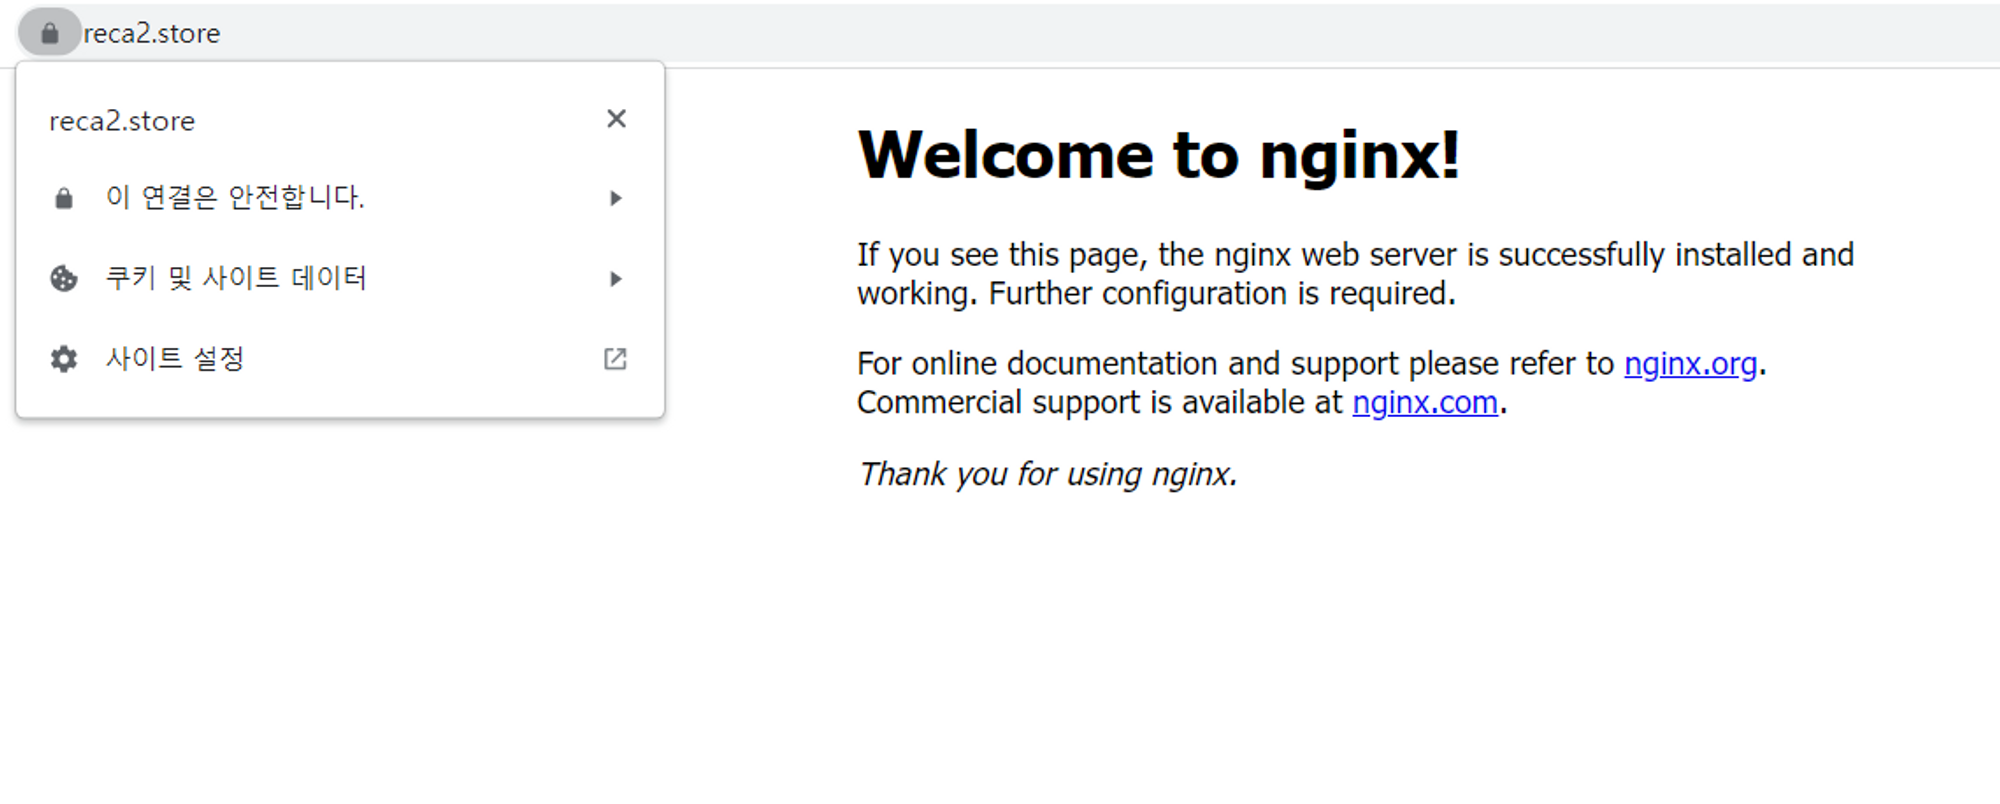Click the Welcome to nginx! heading

point(1159,156)
